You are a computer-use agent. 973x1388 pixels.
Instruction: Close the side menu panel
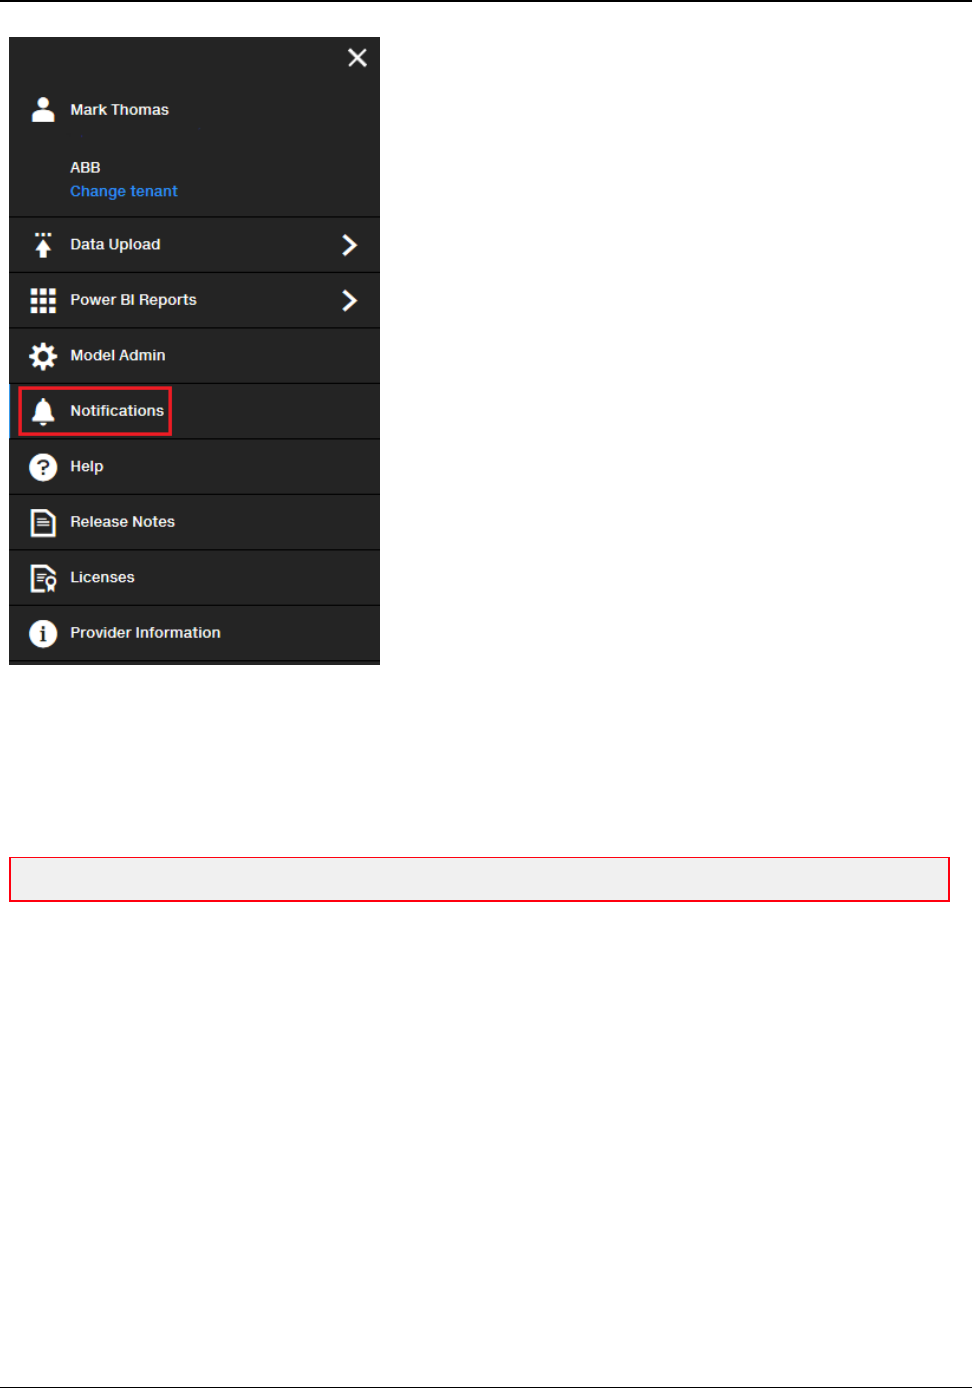[x=357, y=58]
